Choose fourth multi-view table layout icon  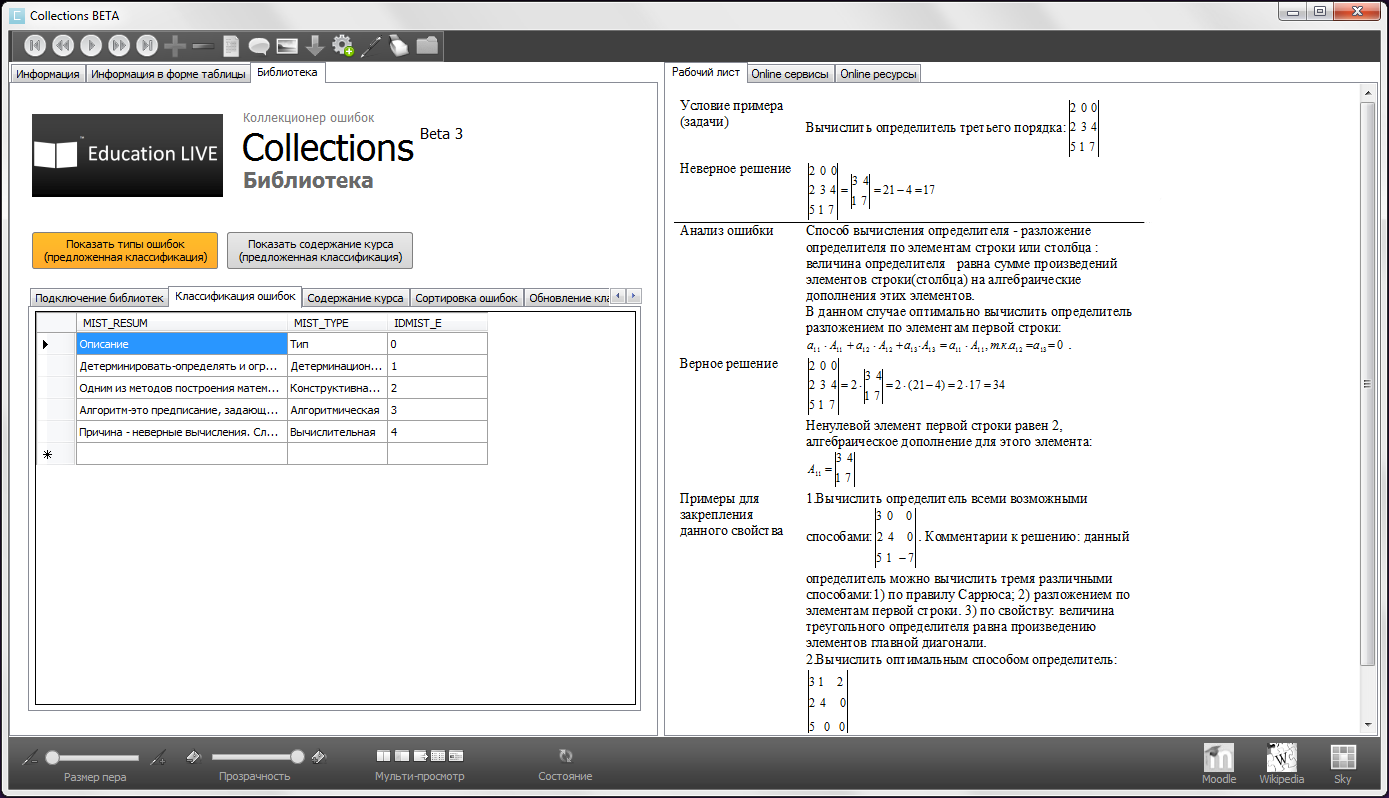pos(438,756)
